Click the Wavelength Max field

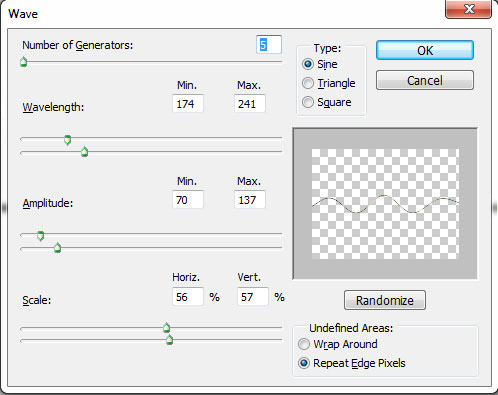250,104
